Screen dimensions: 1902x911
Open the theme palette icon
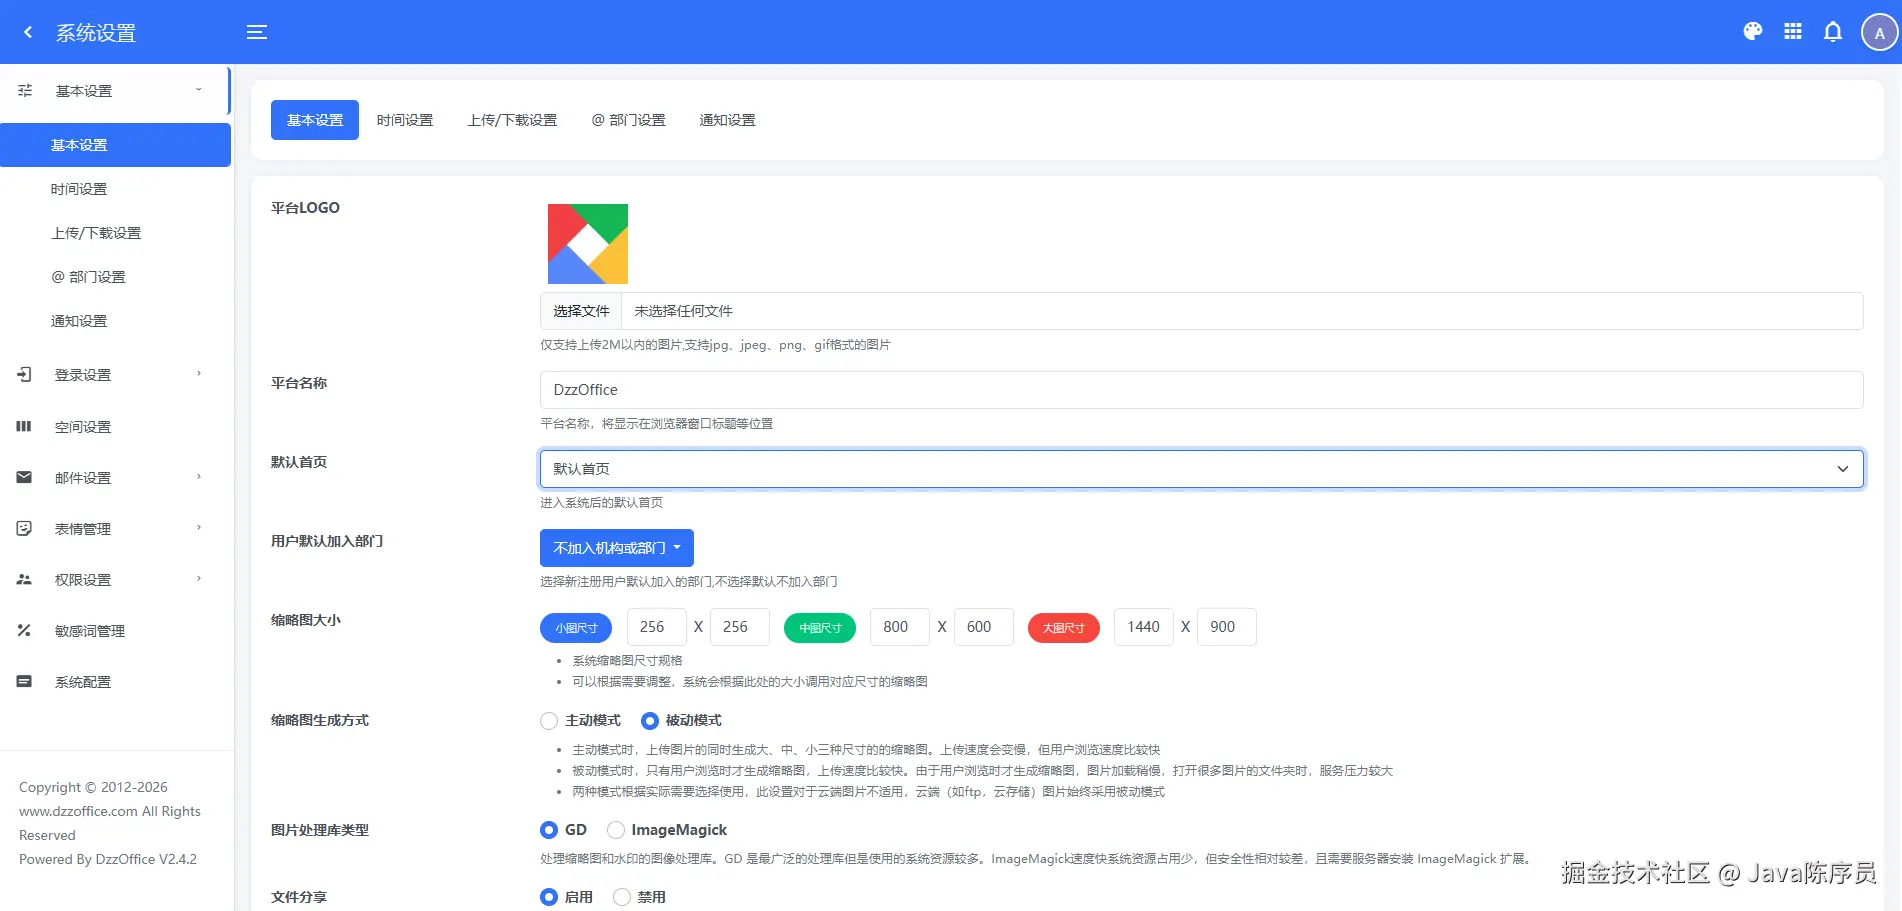1753,32
